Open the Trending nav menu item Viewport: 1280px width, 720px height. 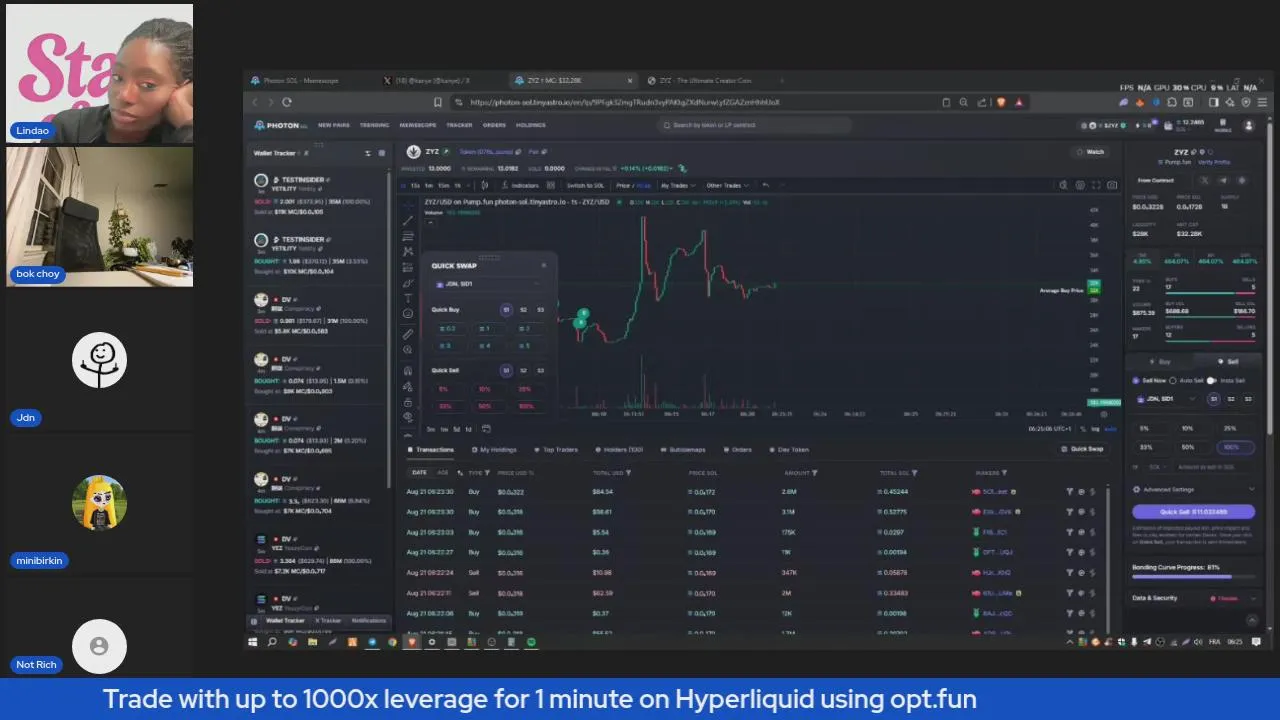coord(374,125)
